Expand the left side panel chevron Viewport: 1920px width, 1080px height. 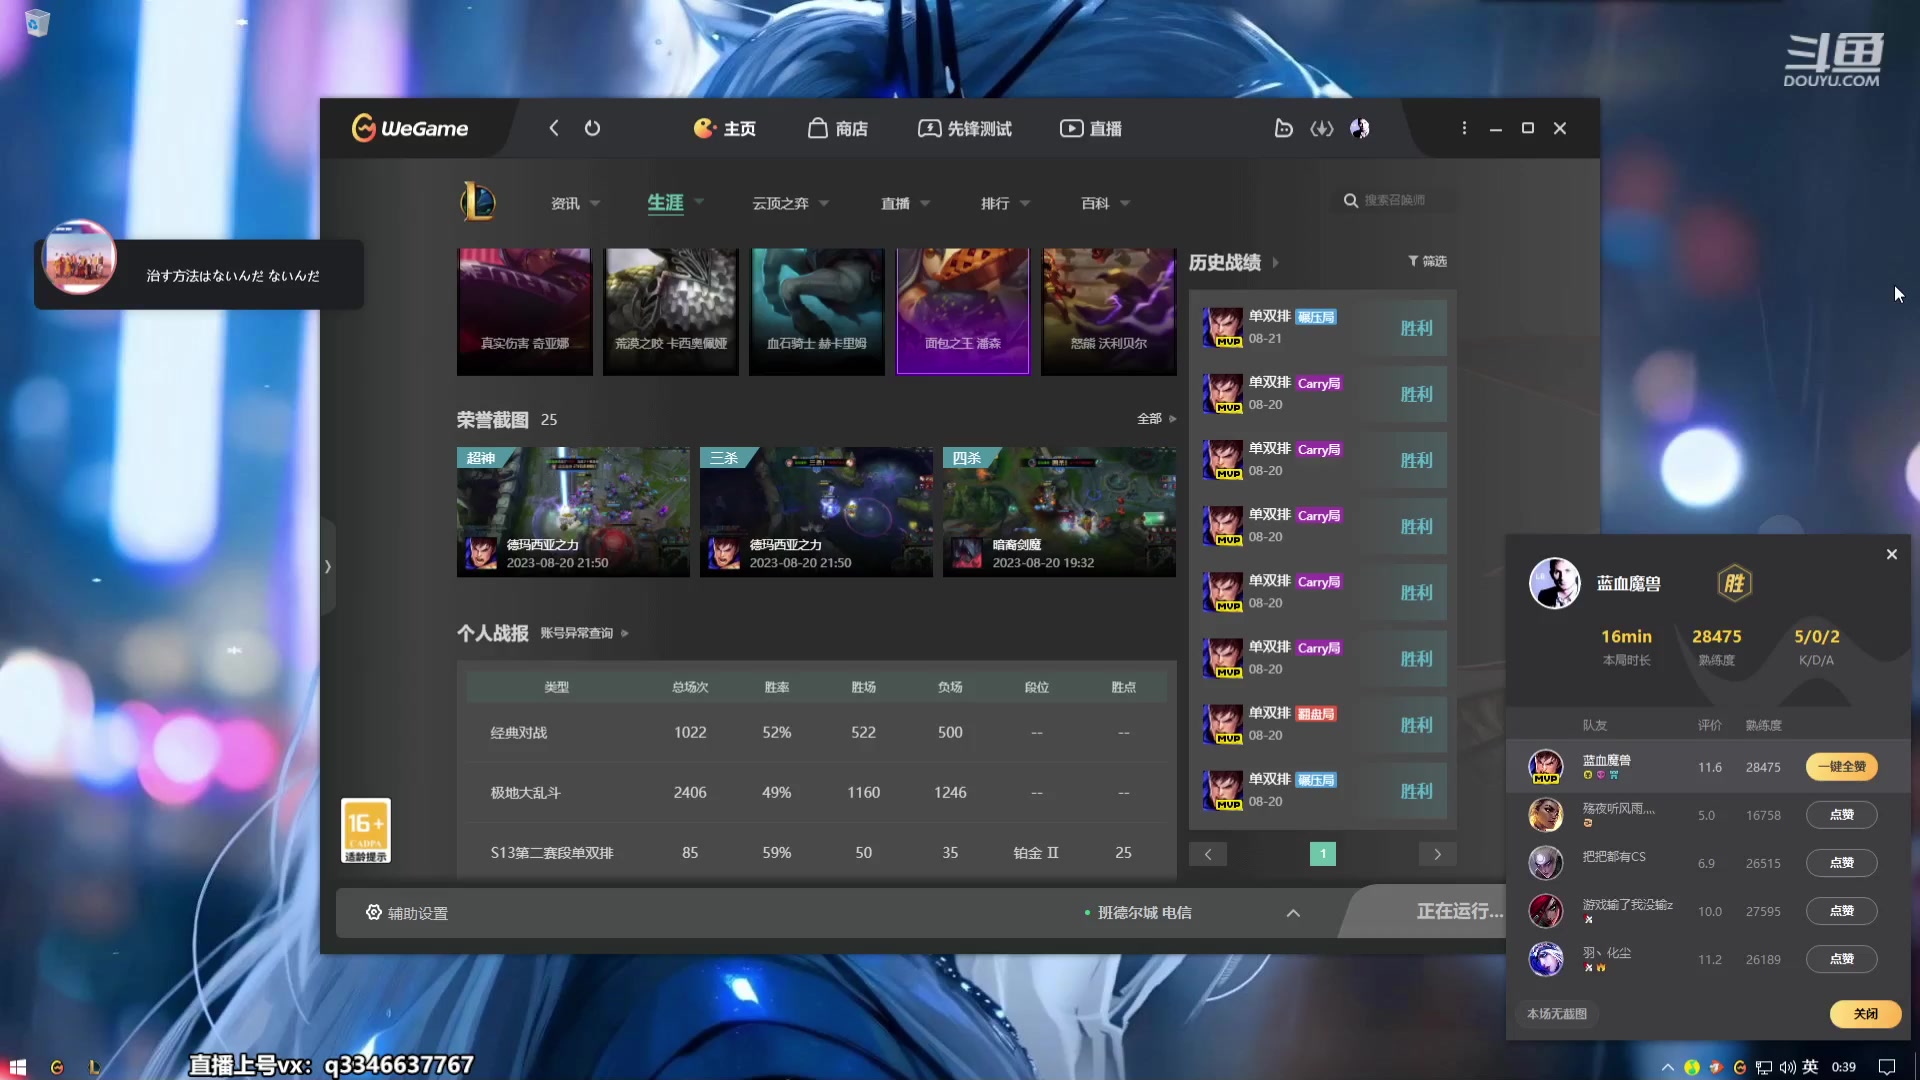click(328, 566)
